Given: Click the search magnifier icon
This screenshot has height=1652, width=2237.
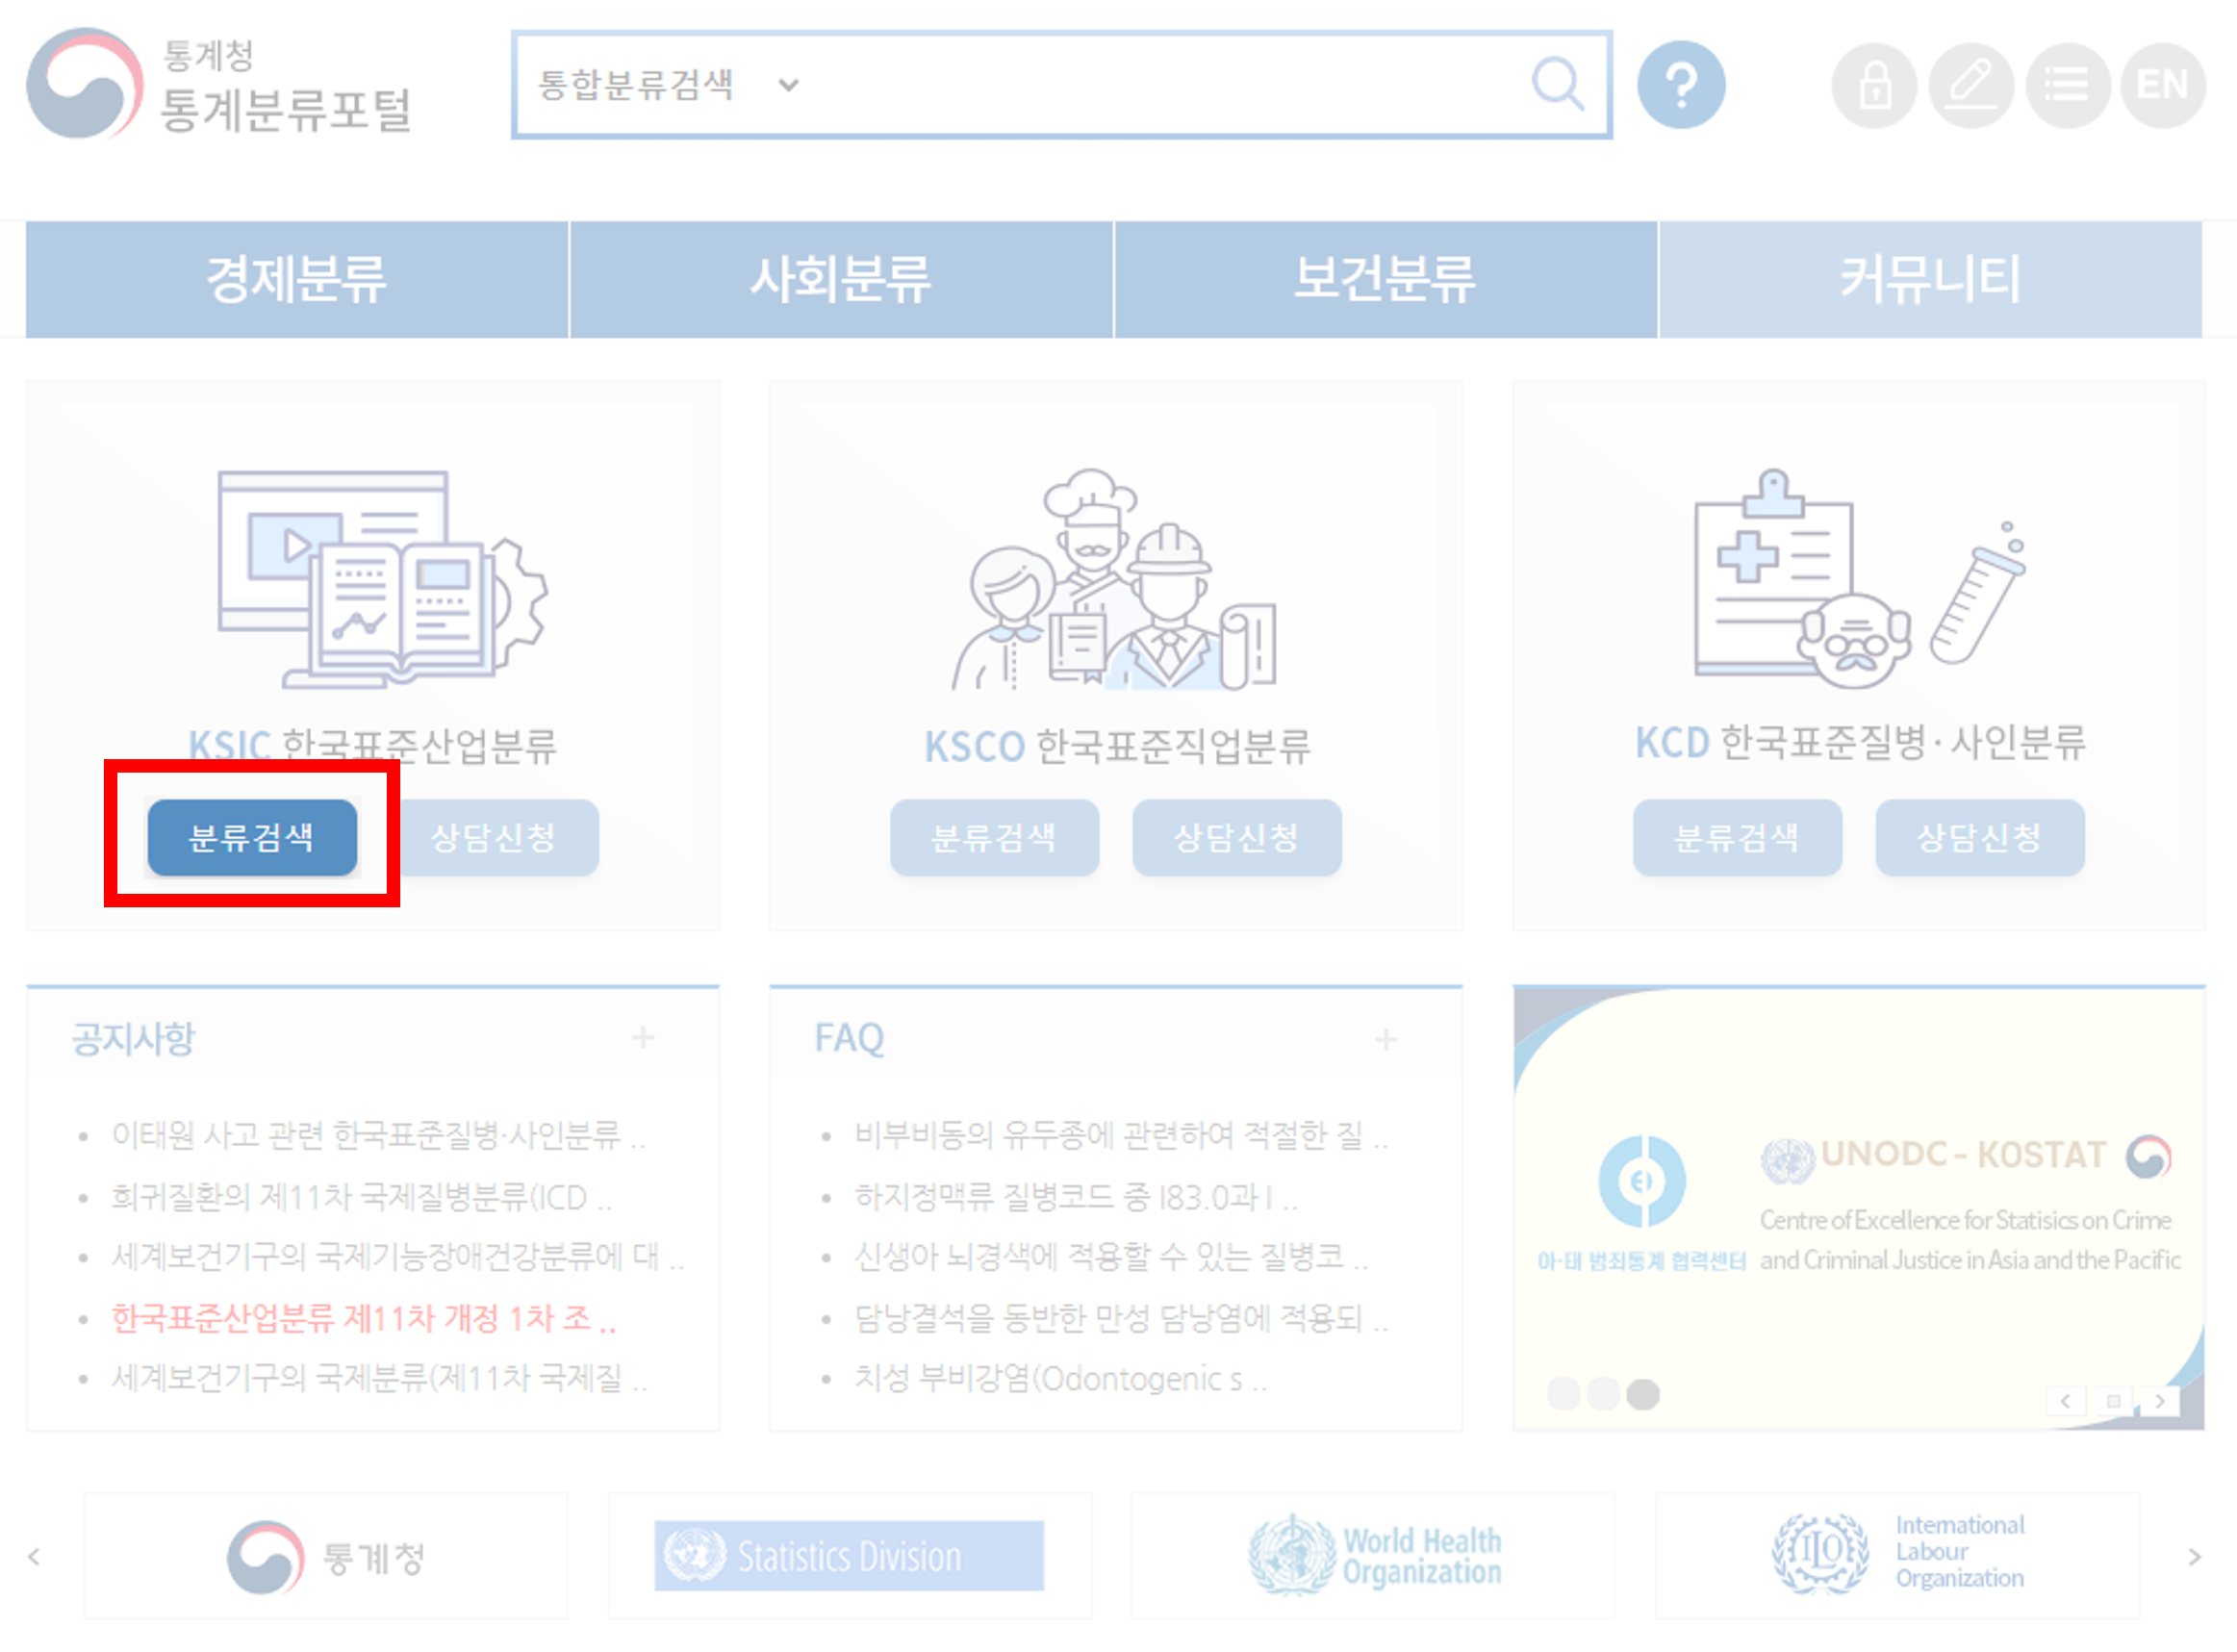Looking at the screenshot, I should click(x=1557, y=84).
